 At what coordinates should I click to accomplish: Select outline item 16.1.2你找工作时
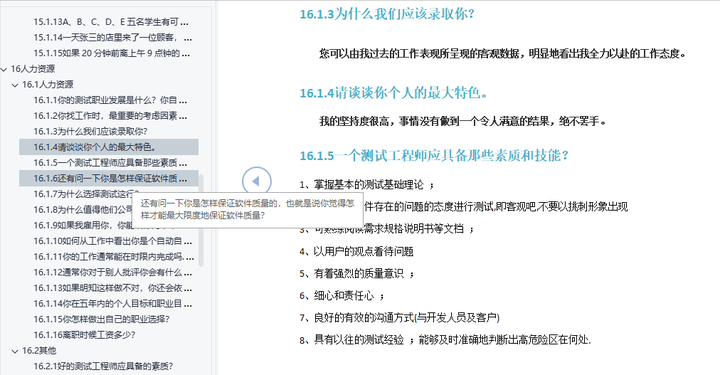click(x=110, y=116)
